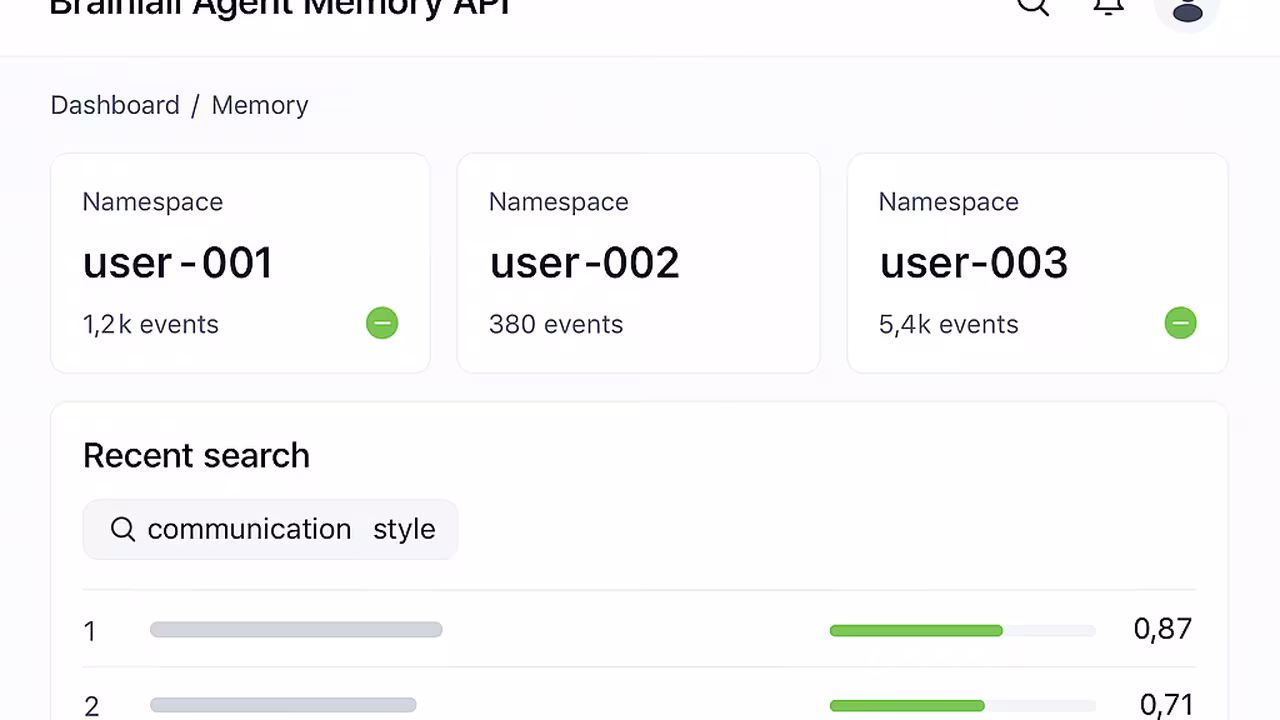Open the user-001 namespace card

pos(240,263)
